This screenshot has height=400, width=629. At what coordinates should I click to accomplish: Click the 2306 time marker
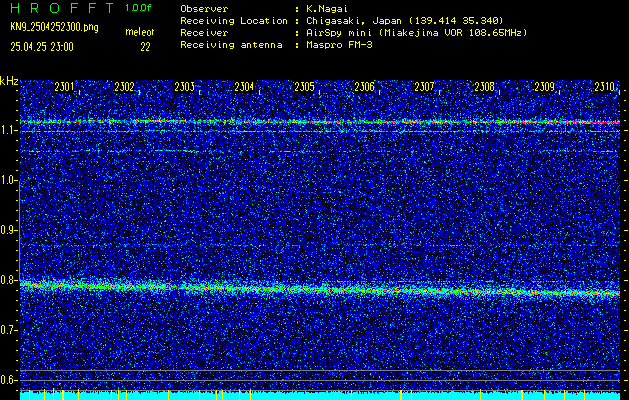point(364,87)
